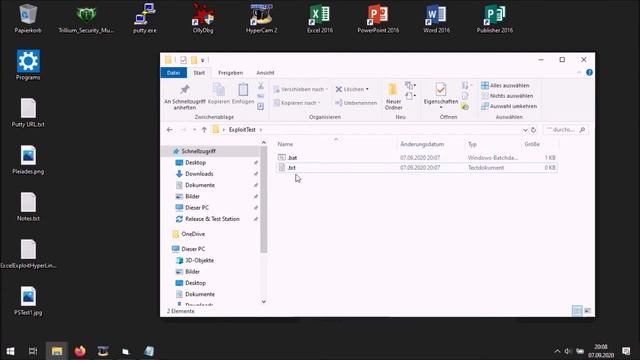The image size is (640, 360).
Task: Click Nichts auswählen in ribbon
Action: click(x=507, y=96)
